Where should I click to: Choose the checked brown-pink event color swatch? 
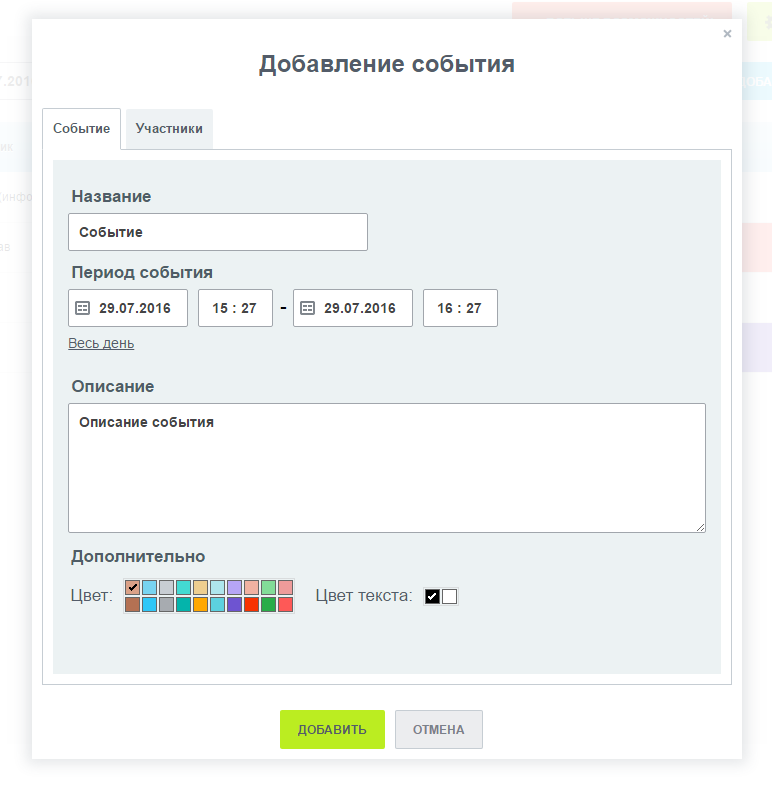click(x=132, y=588)
